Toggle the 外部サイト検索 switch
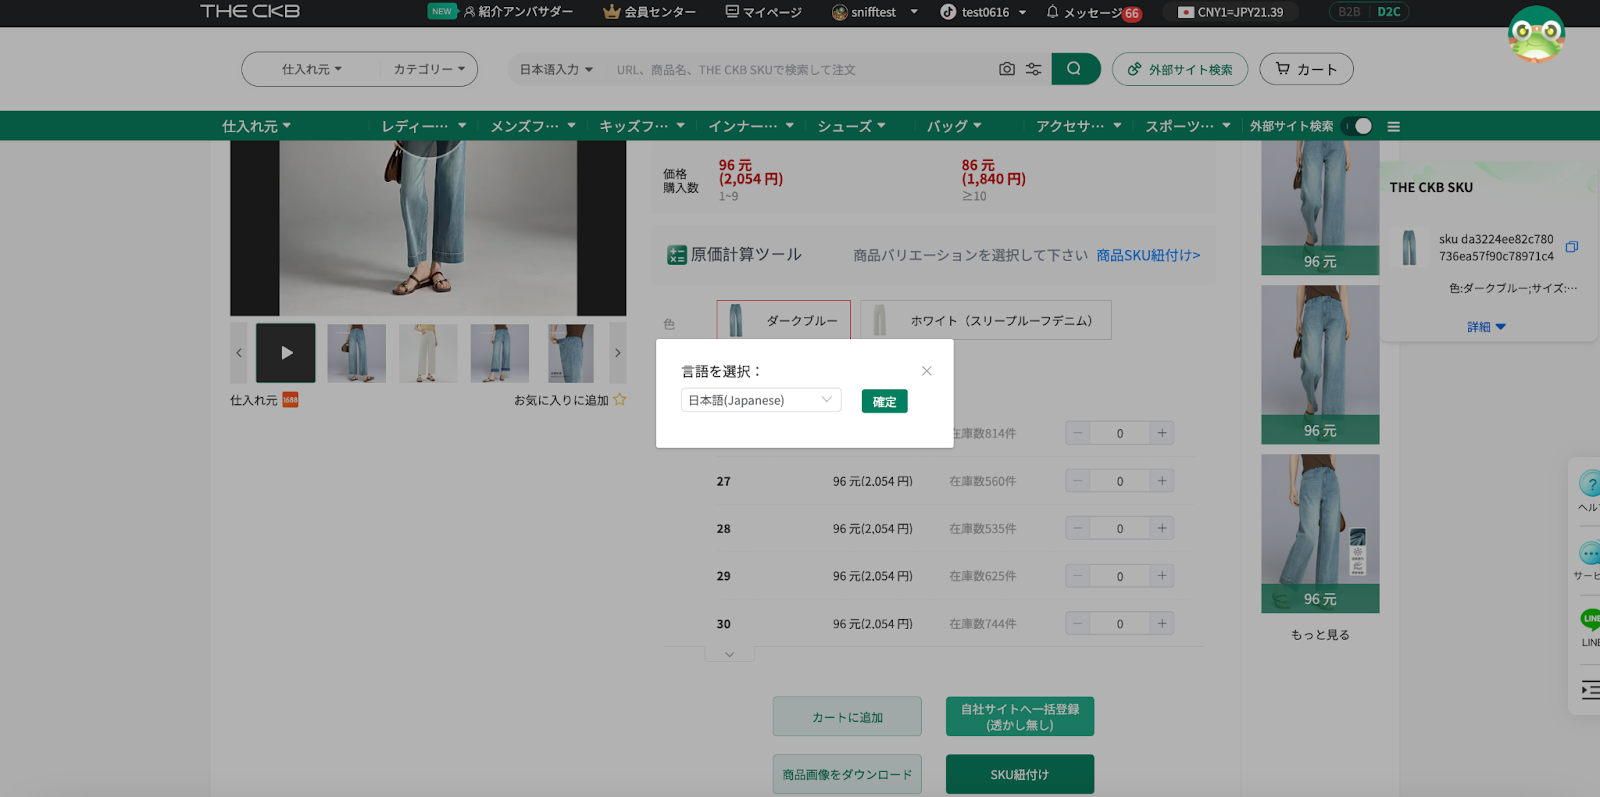The height and width of the screenshot is (797, 1600). [1358, 126]
